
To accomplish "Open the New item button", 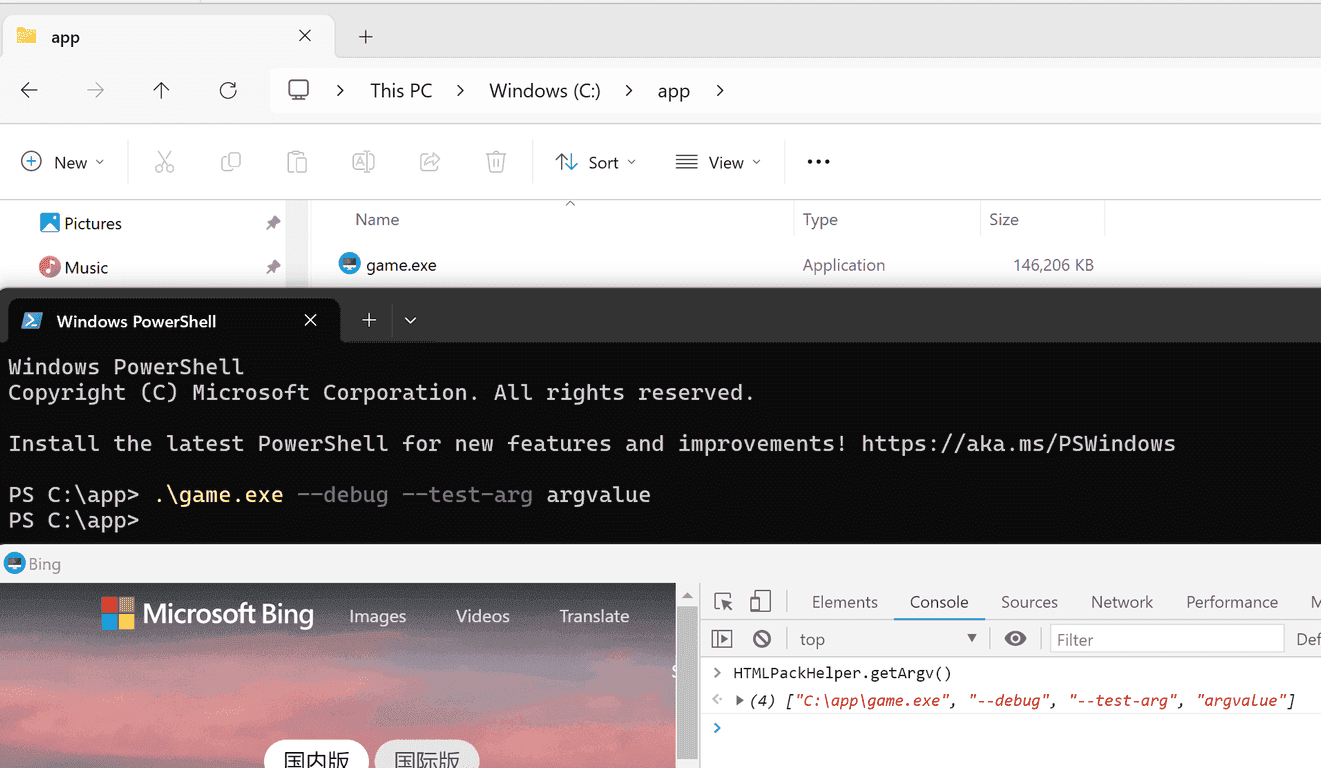I will click(x=62, y=162).
